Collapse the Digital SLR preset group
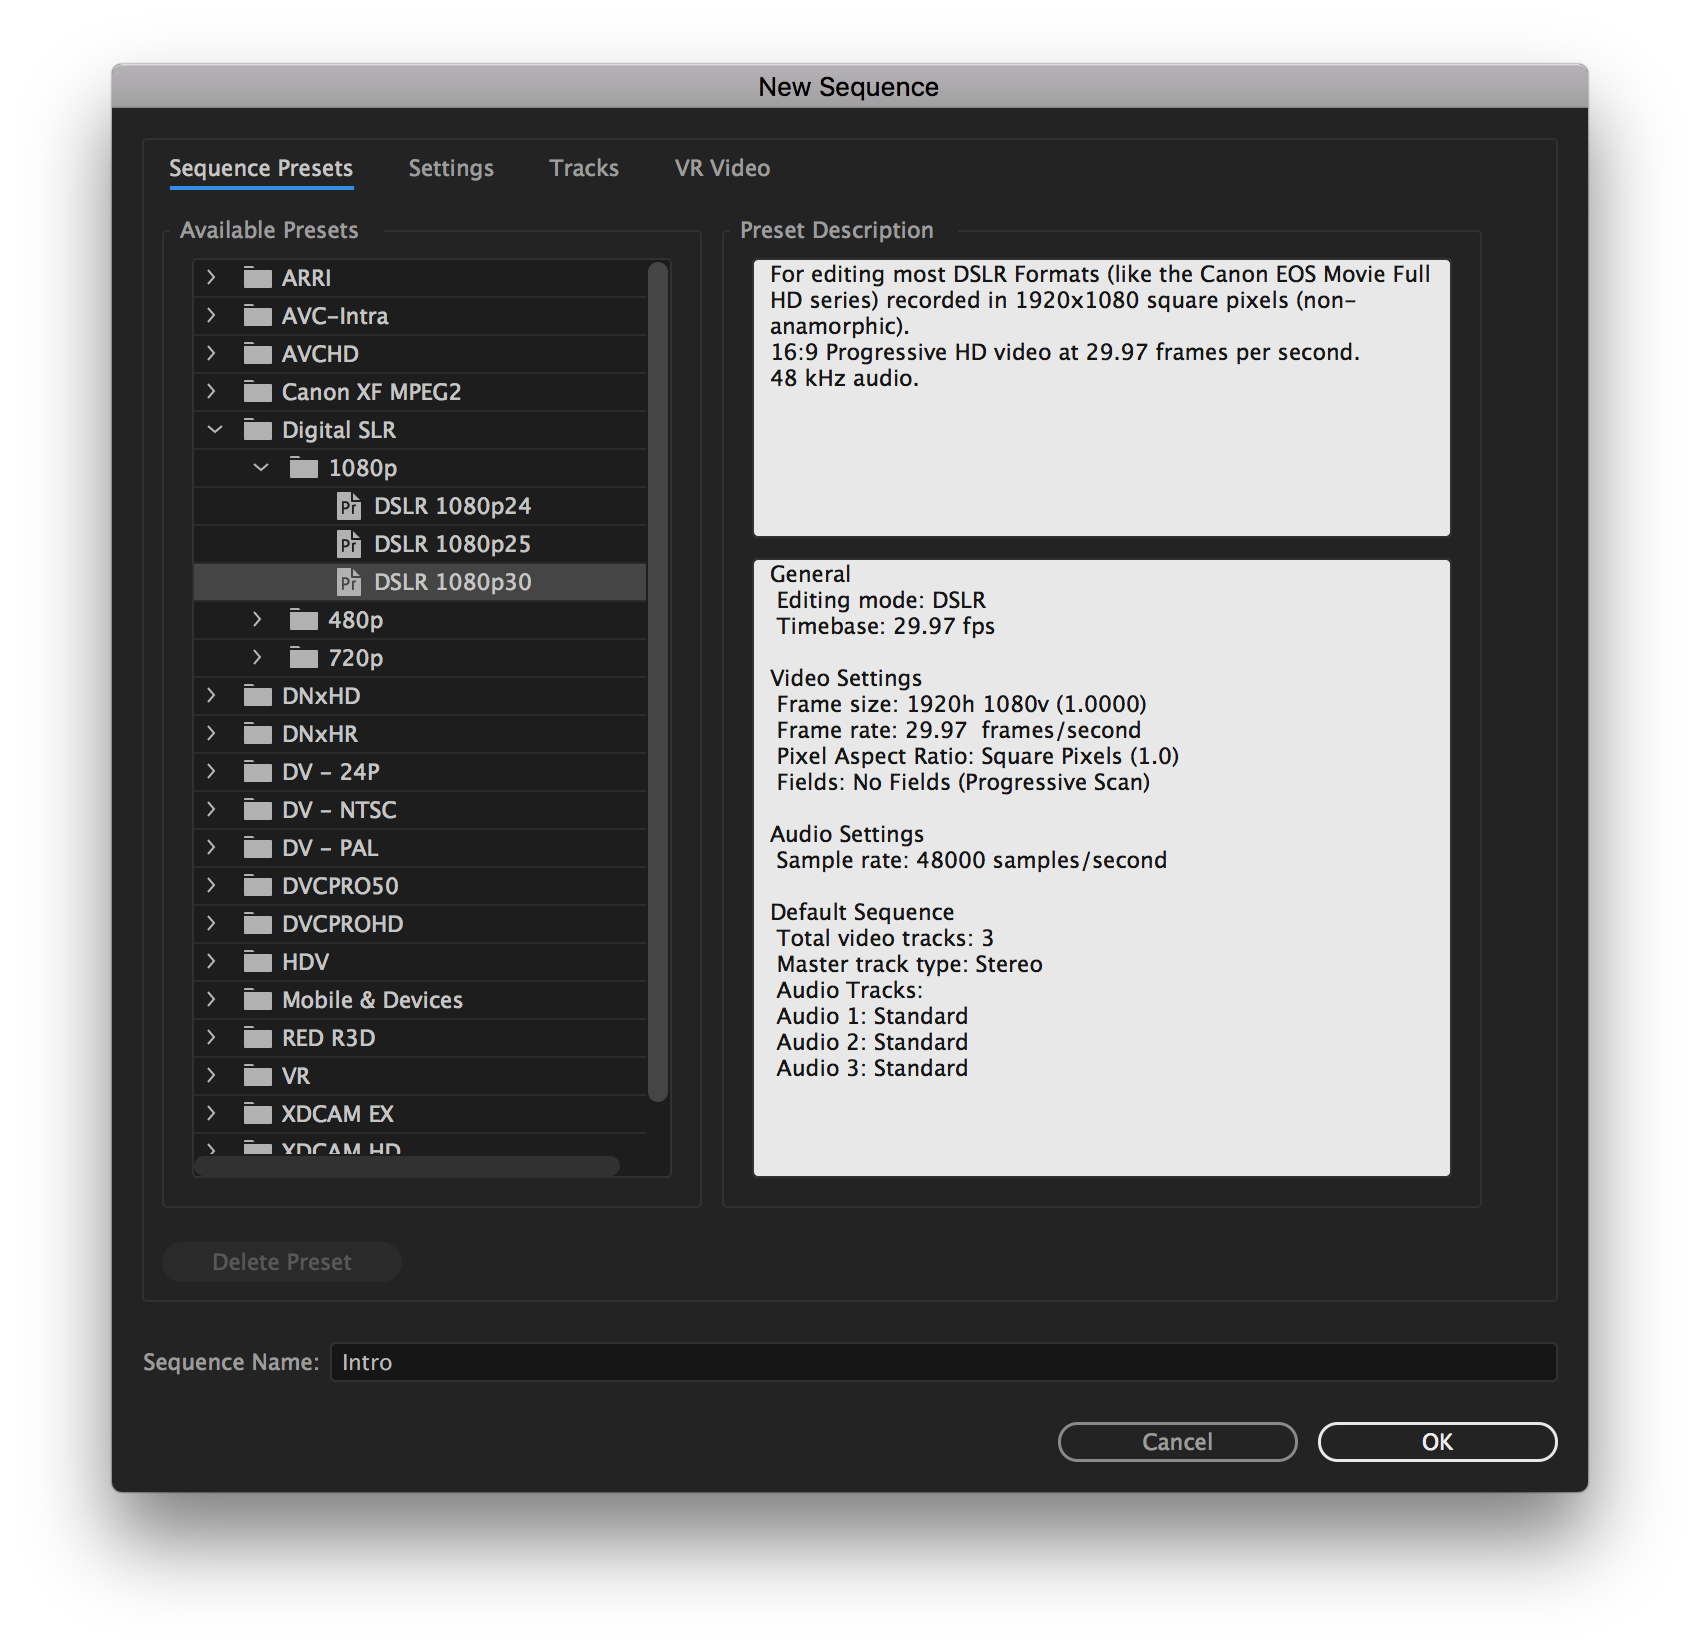This screenshot has width=1700, height=1652. click(214, 430)
